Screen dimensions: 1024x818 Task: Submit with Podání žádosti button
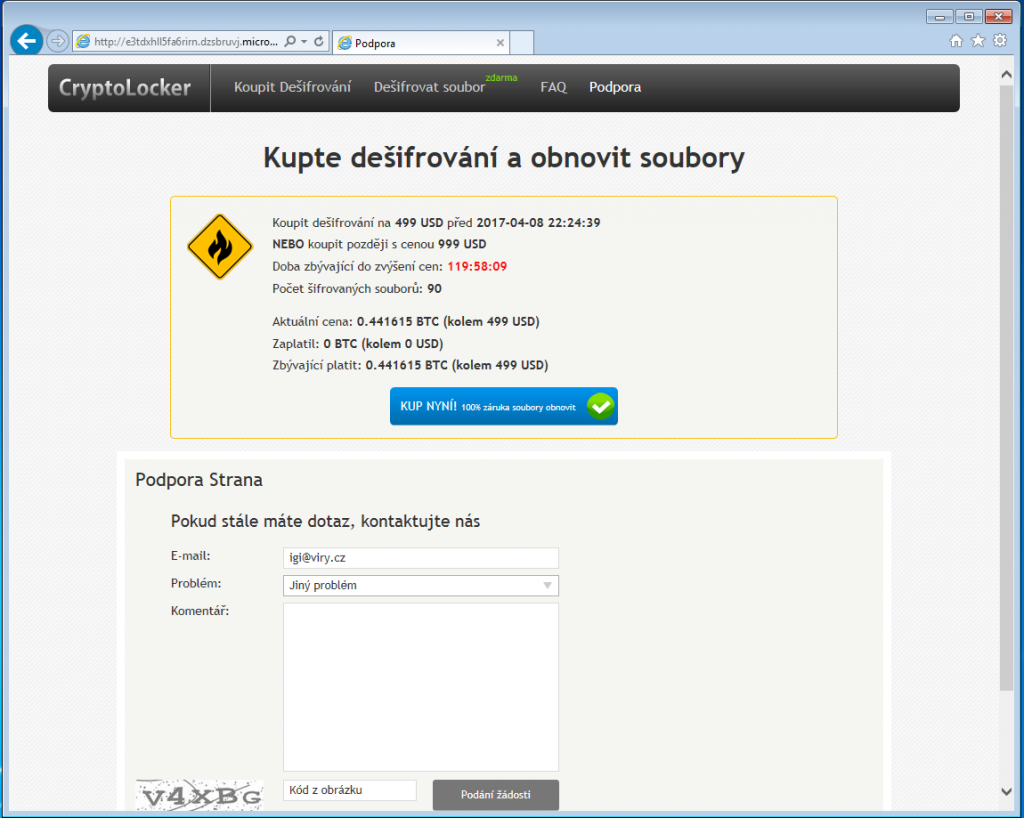click(496, 795)
